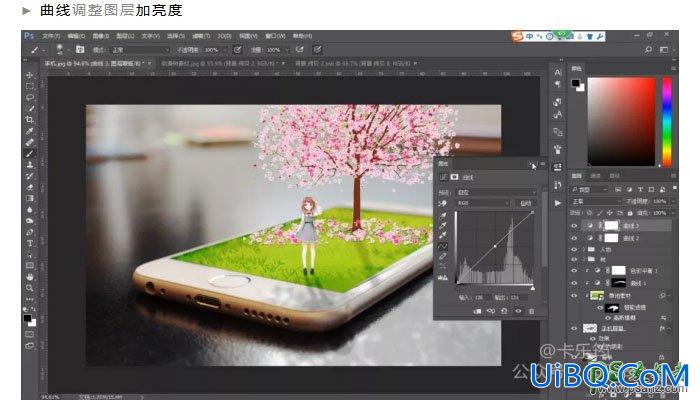Open the Edit Toolbar ellipsis button
Image resolution: width=700 pixels, height=400 pixels.
[x=30, y=299]
